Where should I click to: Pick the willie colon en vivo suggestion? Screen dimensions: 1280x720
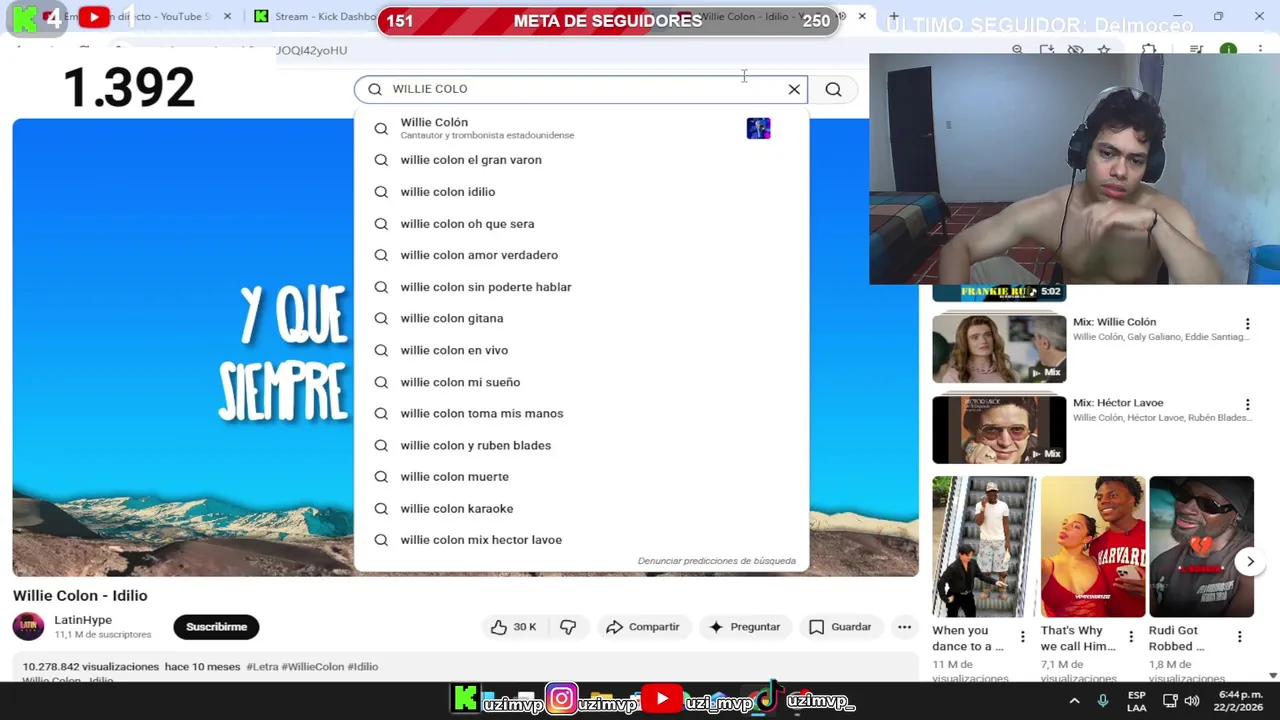click(580, 350)
